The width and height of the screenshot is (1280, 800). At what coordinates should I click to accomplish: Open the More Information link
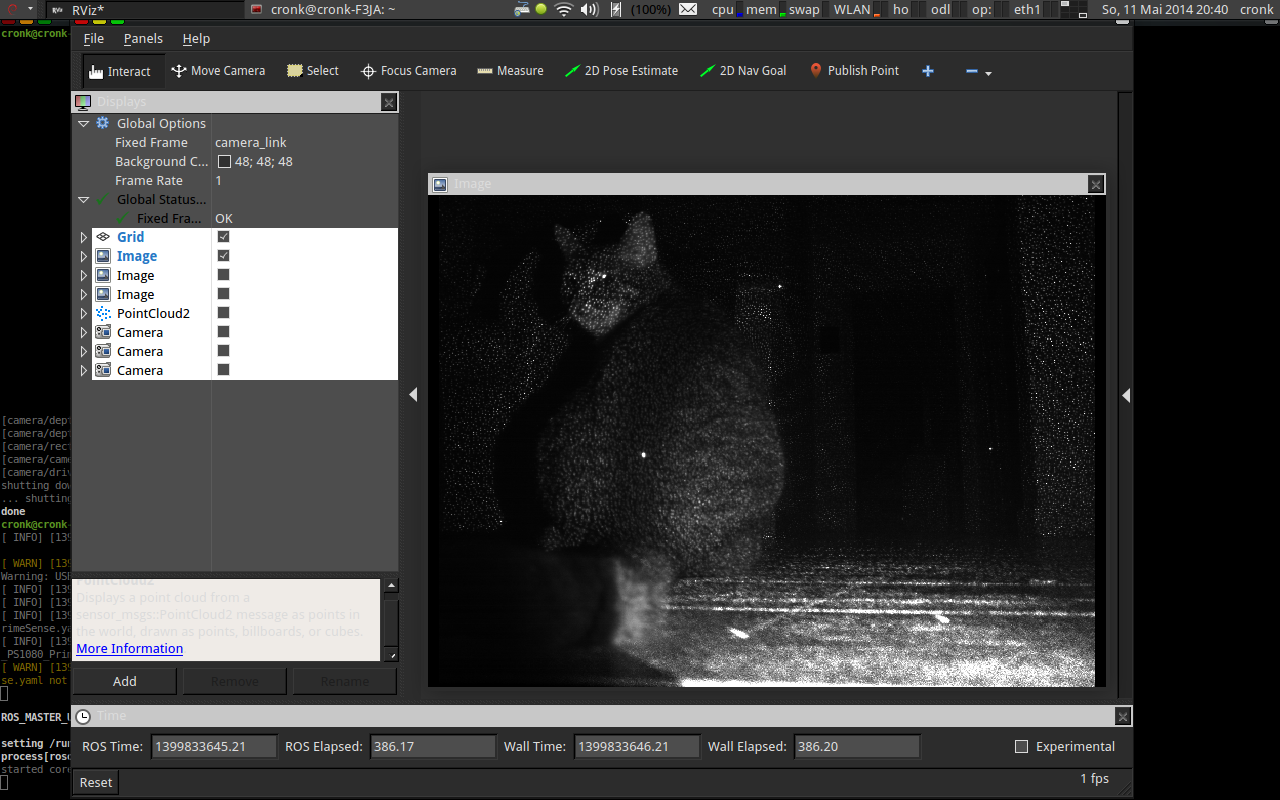[130, 648]
